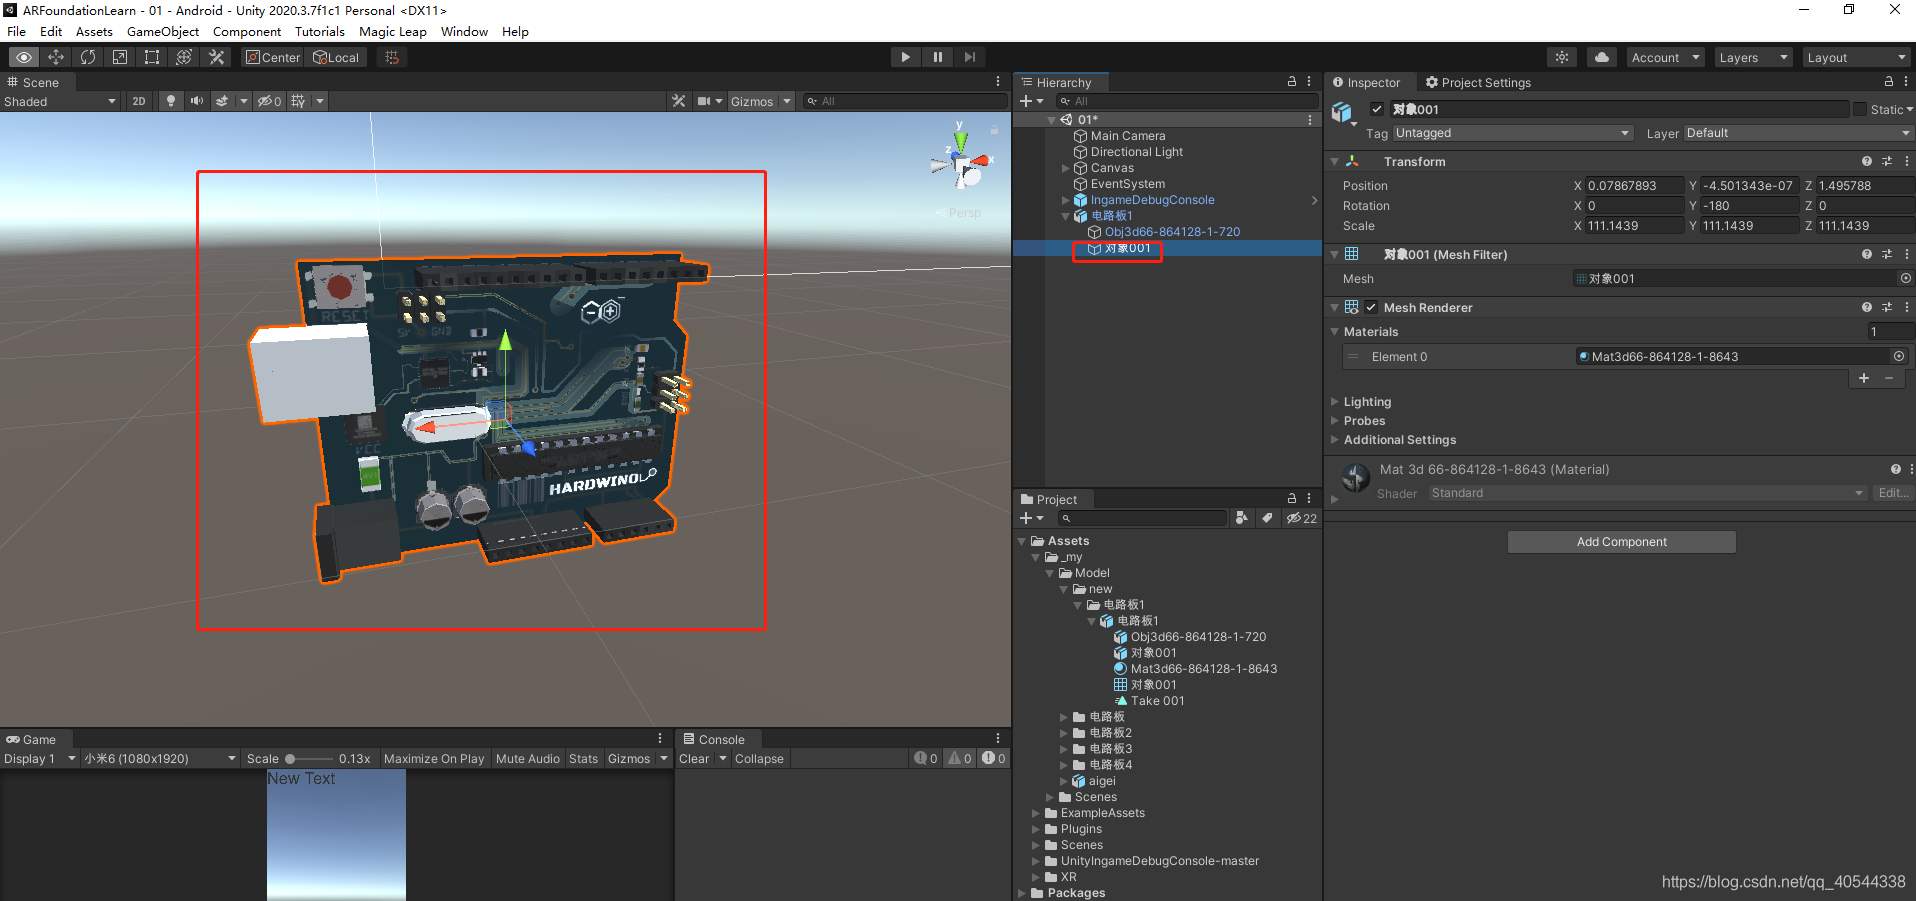Toggle scene effects icon
The image size is (1916, 901).
point(222,101)
